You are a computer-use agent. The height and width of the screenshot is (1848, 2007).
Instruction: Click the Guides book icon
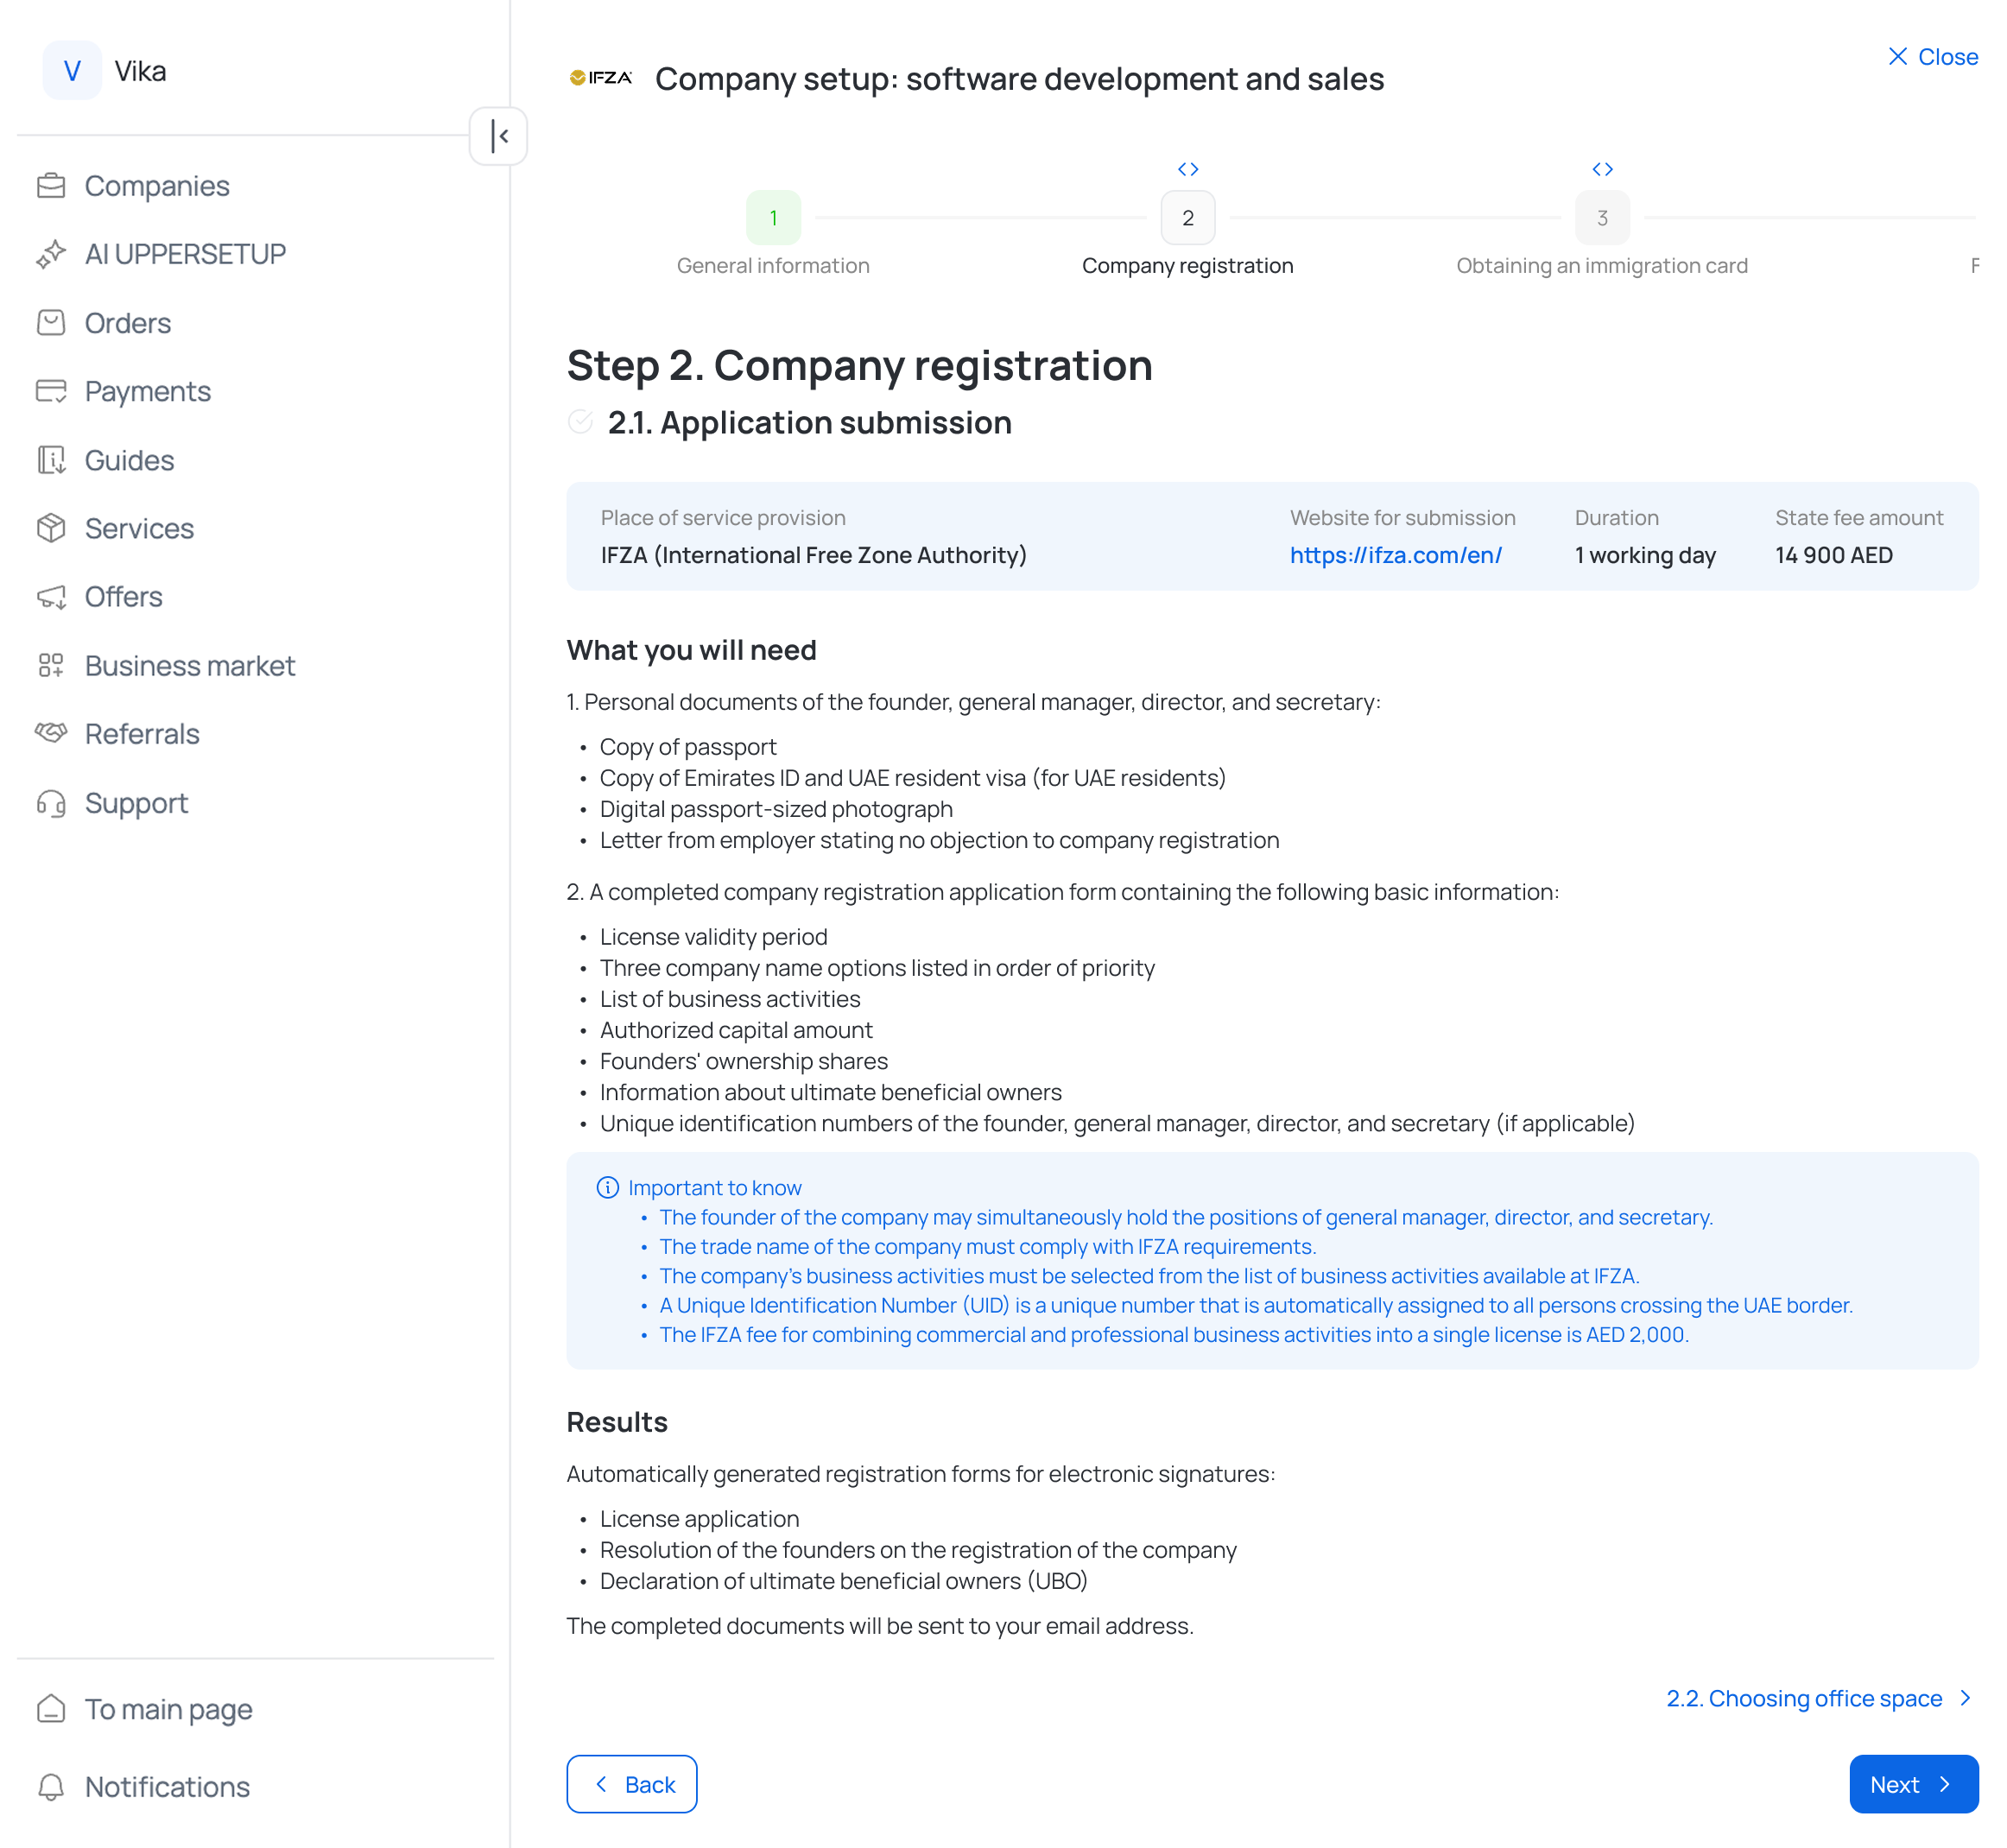pos(51,460)
